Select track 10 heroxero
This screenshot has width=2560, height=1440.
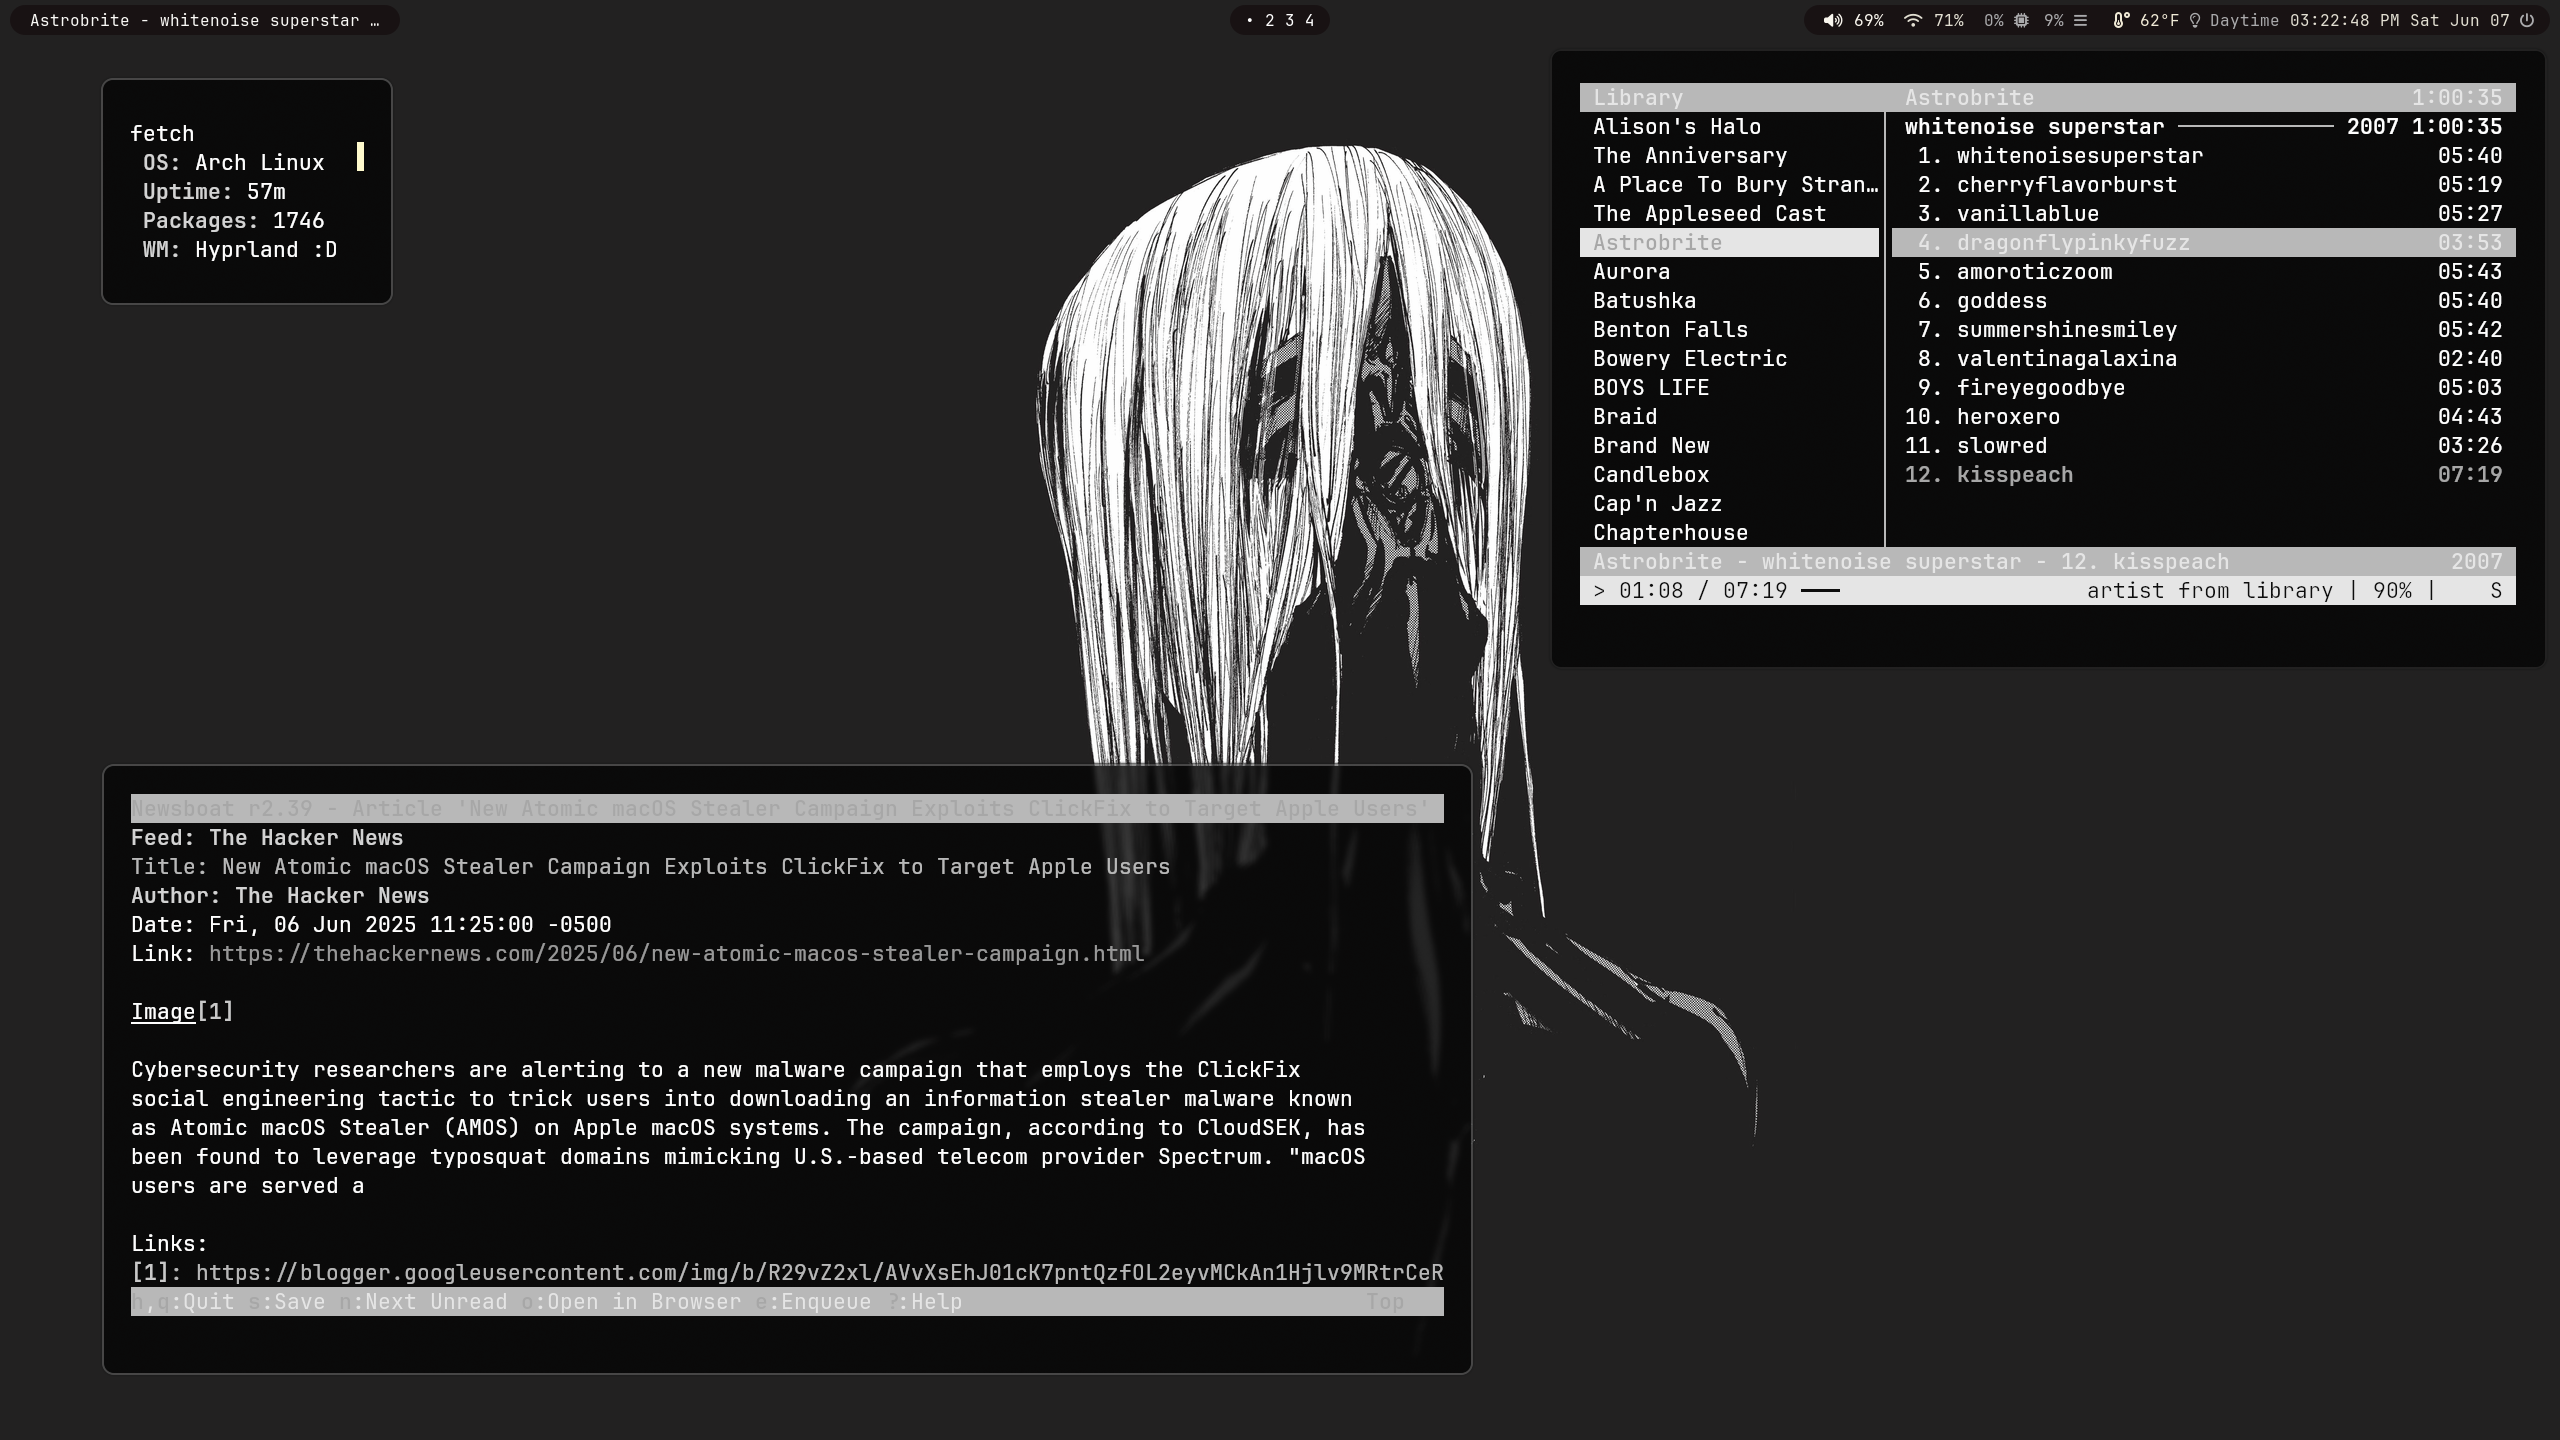[x=2203, y=417]
